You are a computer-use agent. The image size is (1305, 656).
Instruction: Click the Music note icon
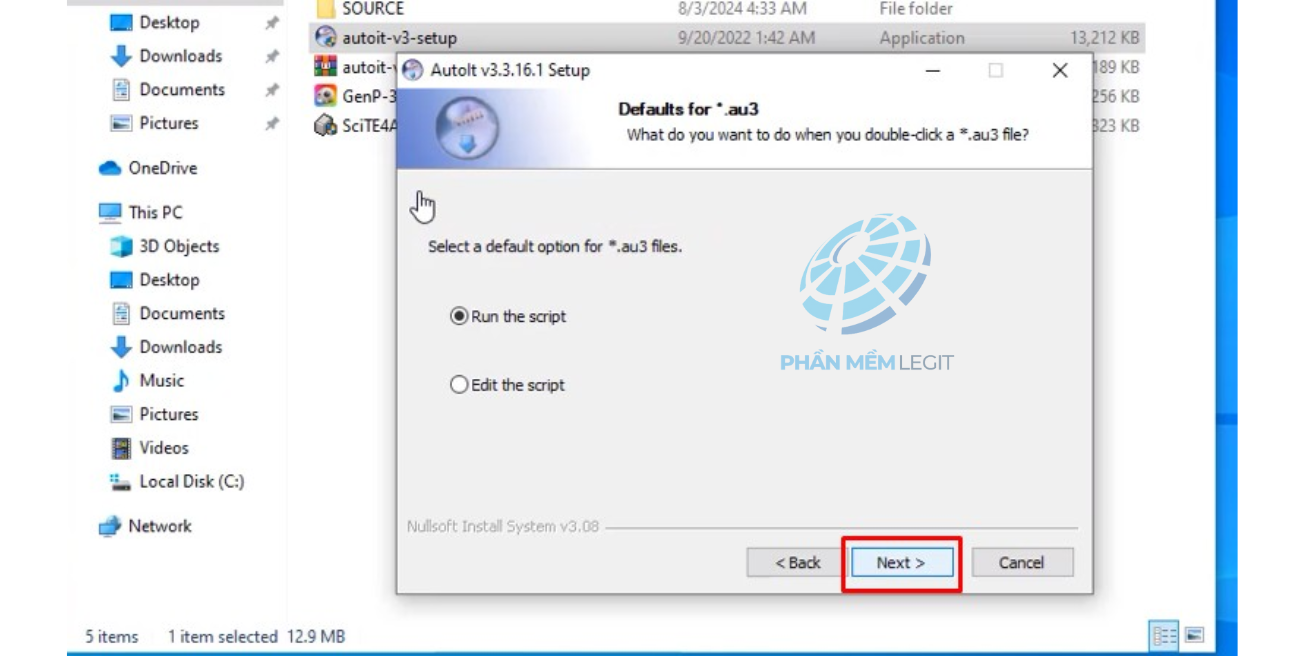[121, 381]
